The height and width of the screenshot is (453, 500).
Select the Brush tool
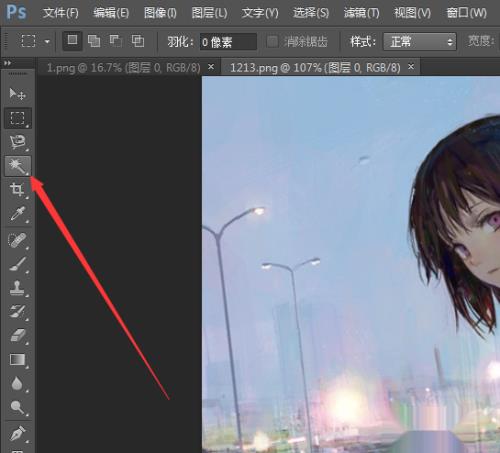click(18, 264)
